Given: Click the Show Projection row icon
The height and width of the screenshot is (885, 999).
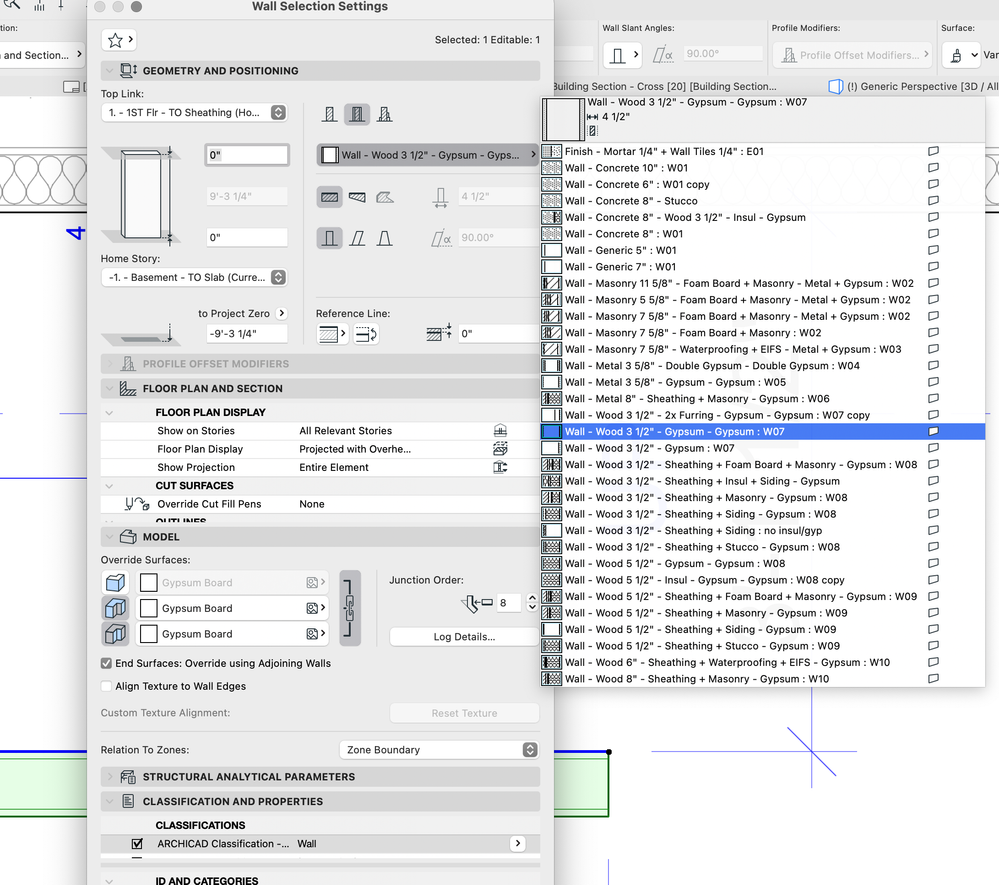Looking at the screenshot, I should (500, 467).
